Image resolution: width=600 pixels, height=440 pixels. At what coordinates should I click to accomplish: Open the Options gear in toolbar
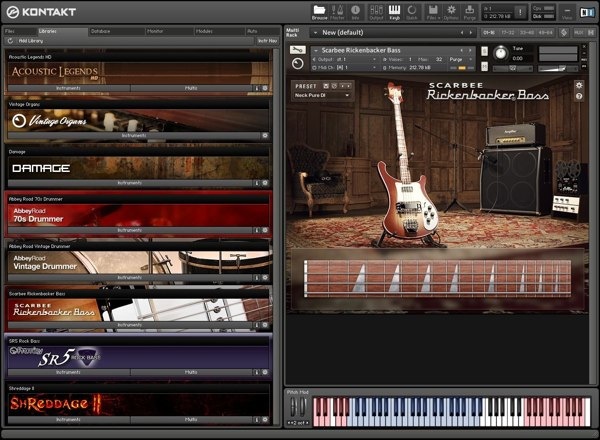tap(451, 12)
